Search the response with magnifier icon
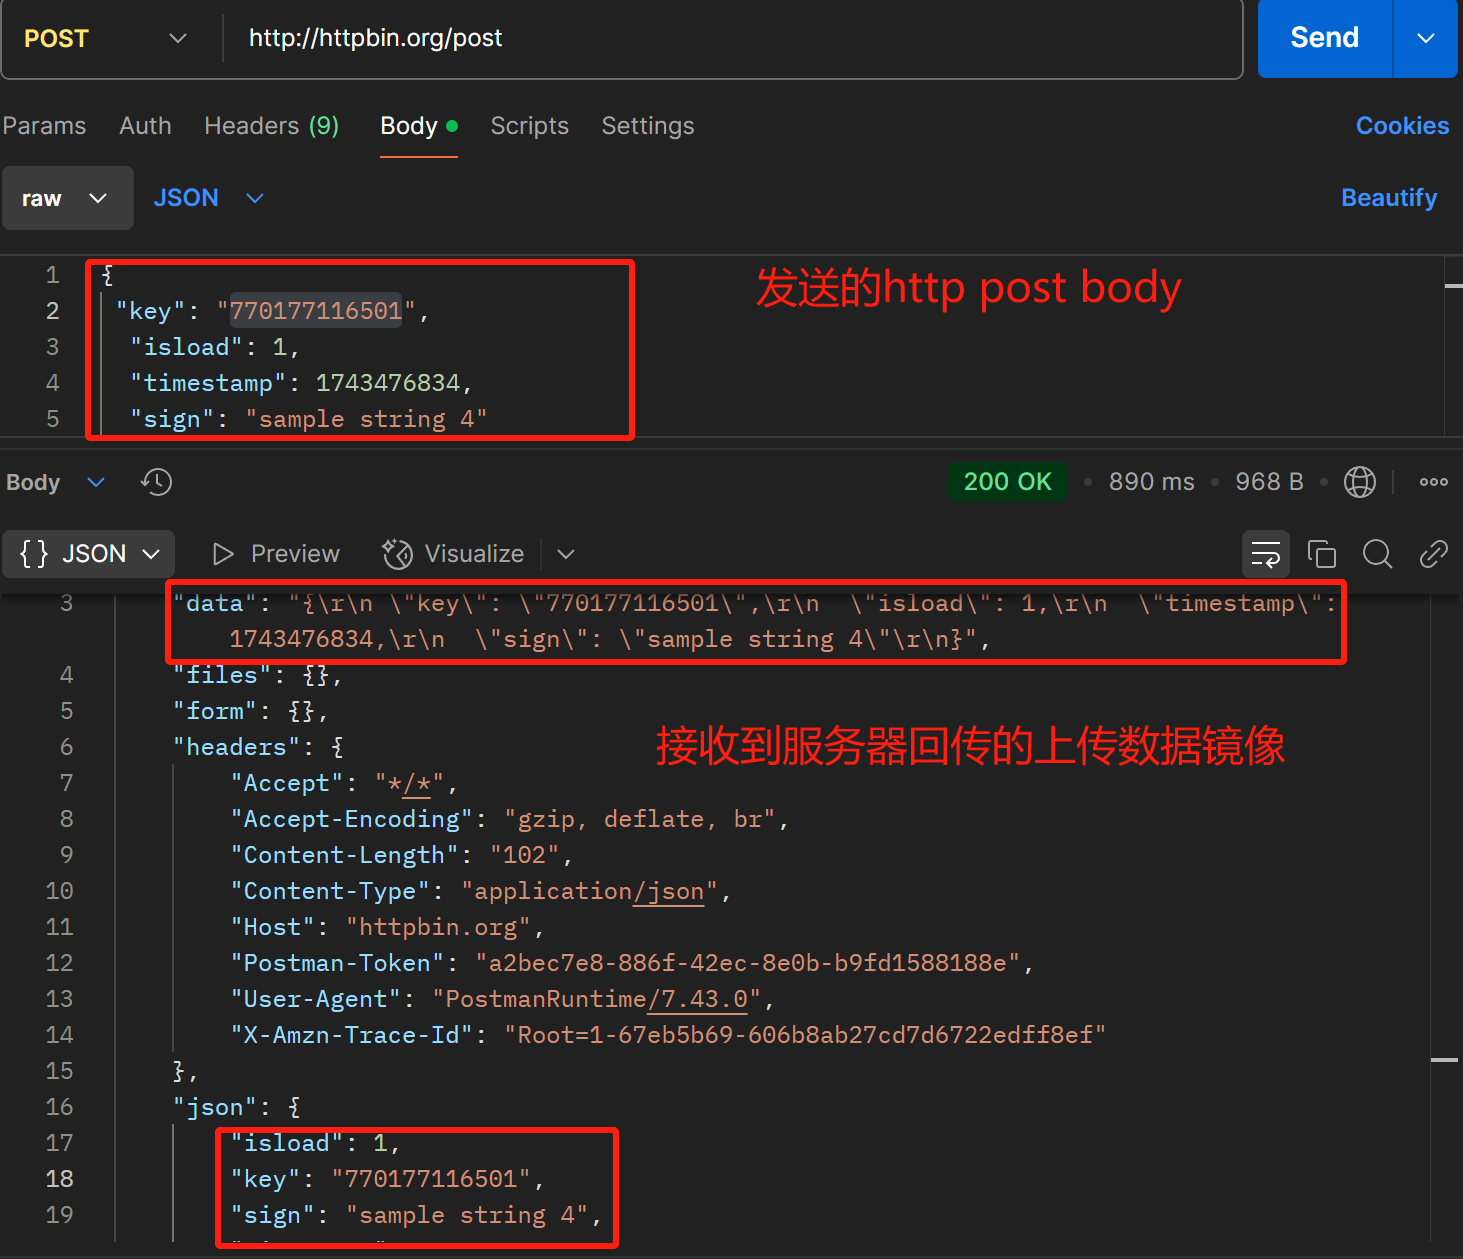The image size is (1463, 1259). (1378, 554)
